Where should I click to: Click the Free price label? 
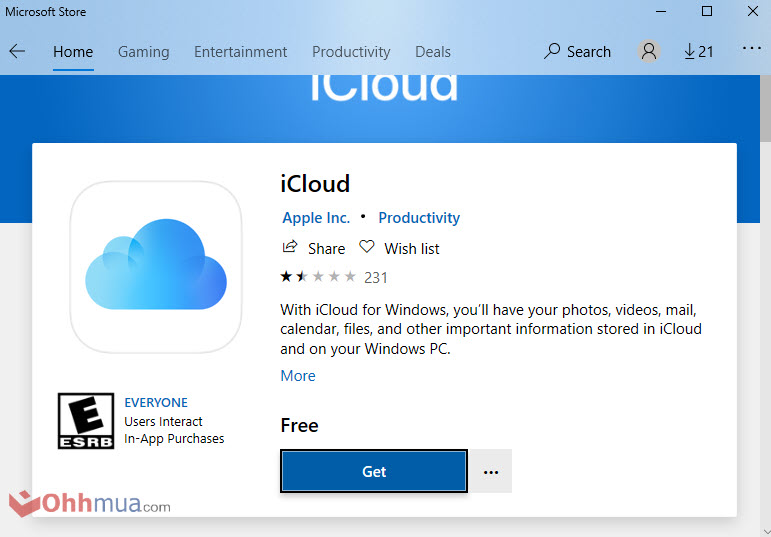299,425
